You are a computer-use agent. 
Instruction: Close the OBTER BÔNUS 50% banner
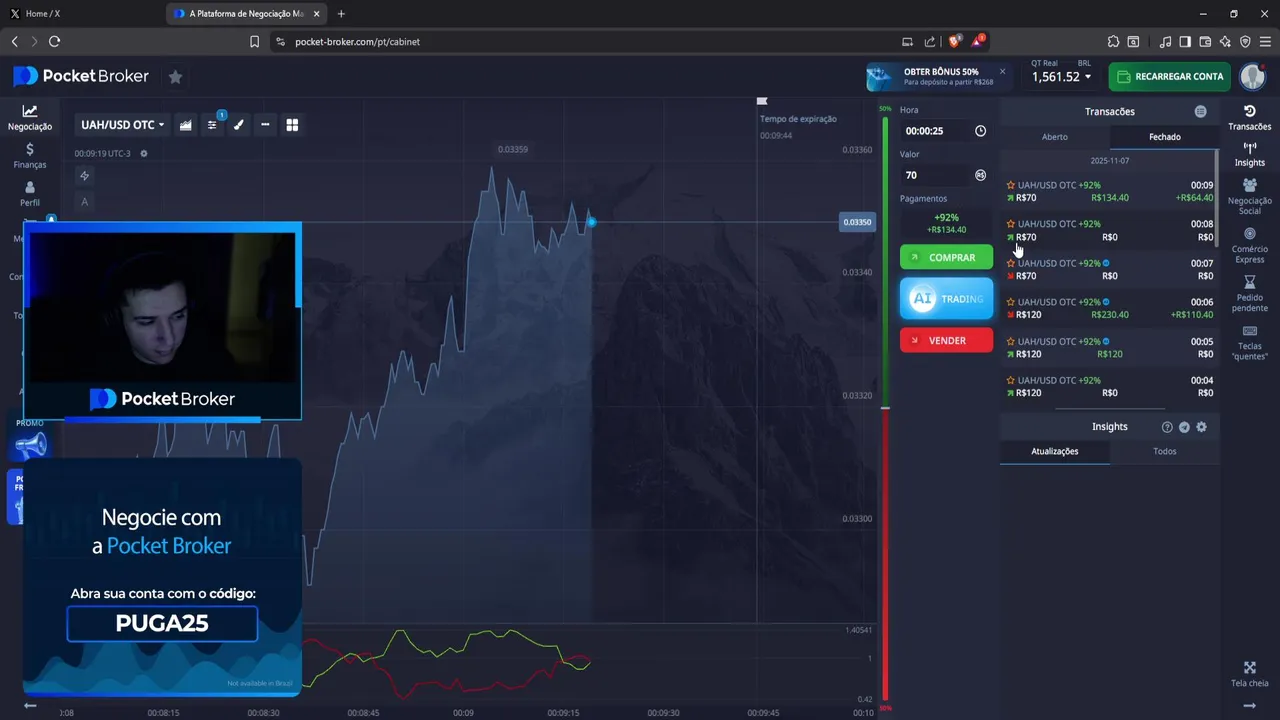point(1002,72)
